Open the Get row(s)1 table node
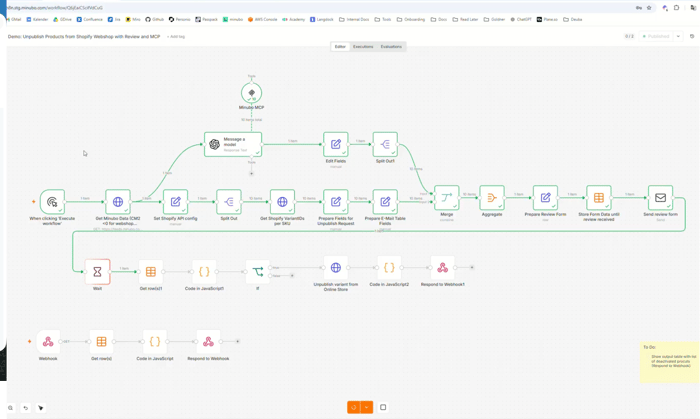The height and width of the screenshot is (419, 700). point(151,271)
